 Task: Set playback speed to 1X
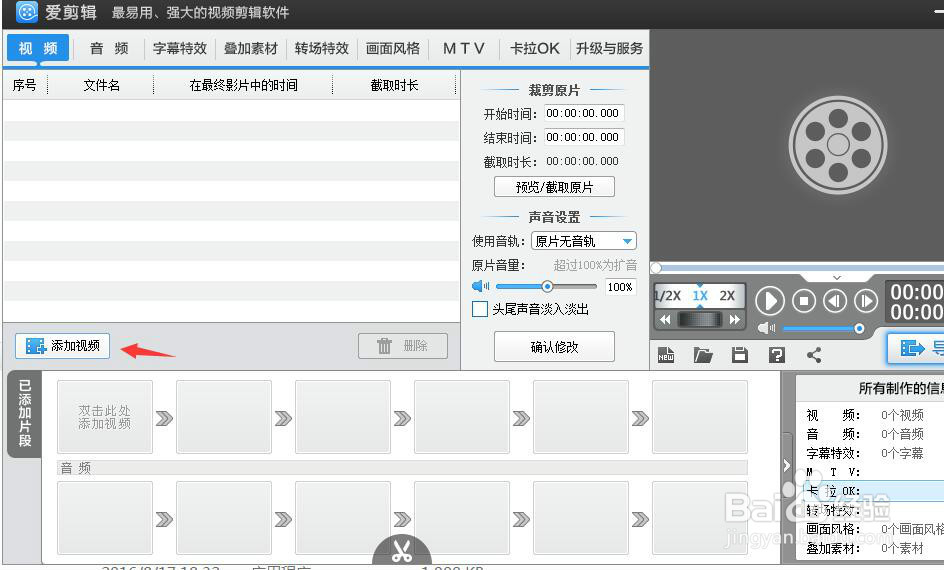pyautogui.click(x=700, y=296)
